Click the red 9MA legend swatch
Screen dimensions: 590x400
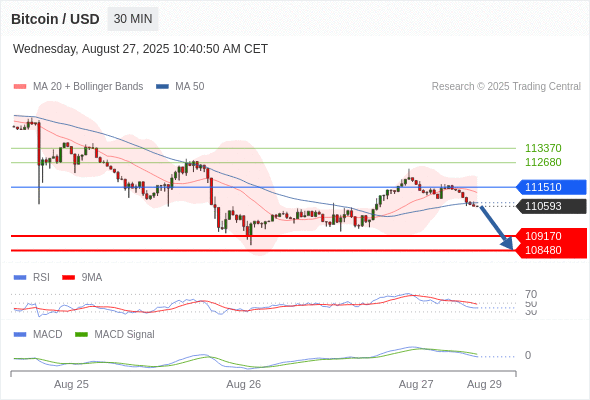(68, 278)
